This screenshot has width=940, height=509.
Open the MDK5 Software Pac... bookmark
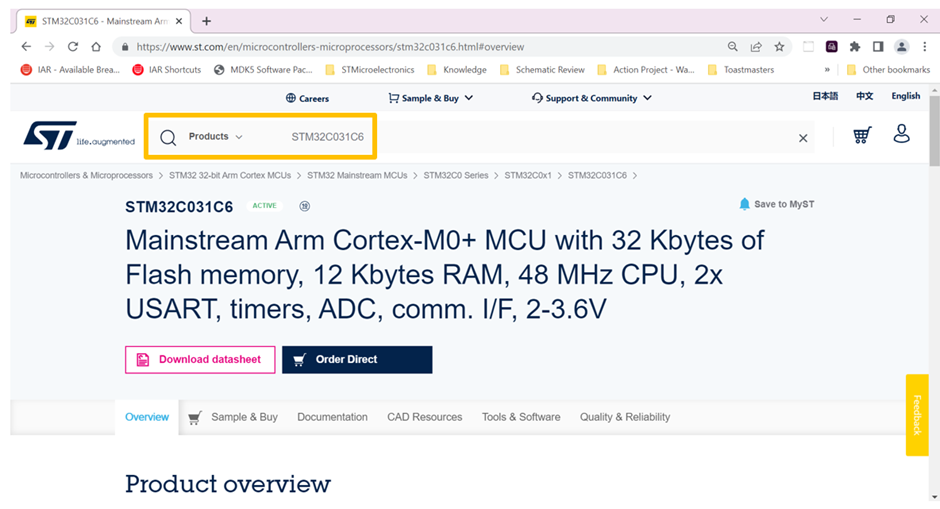click(x=263, y=70)
